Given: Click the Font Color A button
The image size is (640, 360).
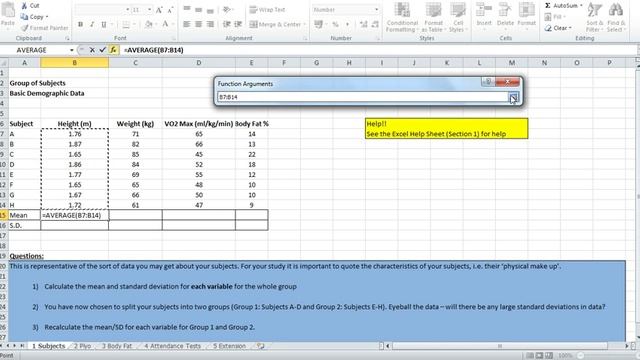Looking at the screenshot, I should [165, 24].
